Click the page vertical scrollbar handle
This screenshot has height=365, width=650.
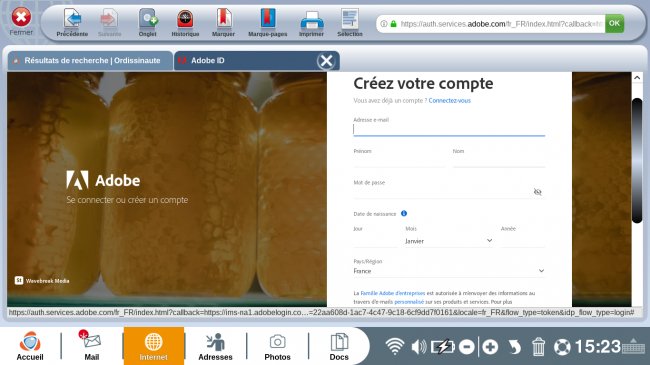[x=637, y=161]
